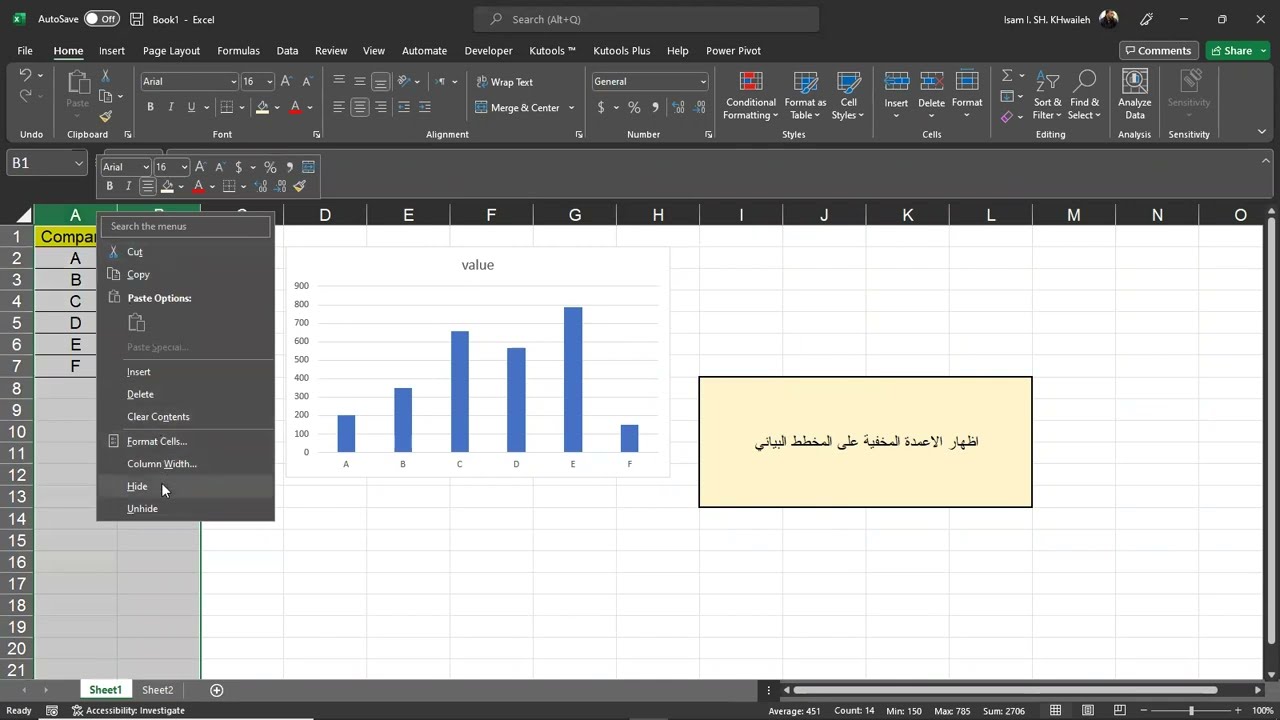Click the ribbon Fill Color yellow swatch
This screenshot has height=720, width=1280.
click(262, 107)
